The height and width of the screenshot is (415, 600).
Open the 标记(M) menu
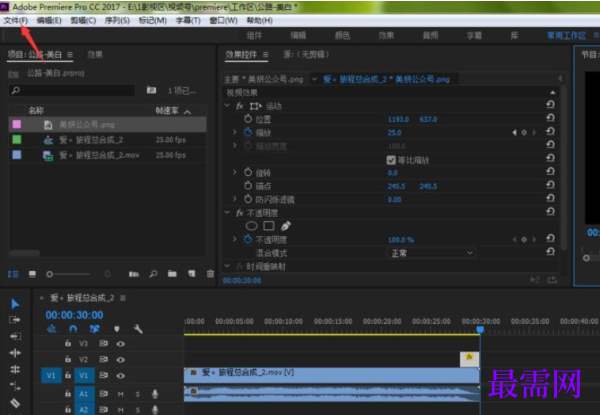point(152,21)
